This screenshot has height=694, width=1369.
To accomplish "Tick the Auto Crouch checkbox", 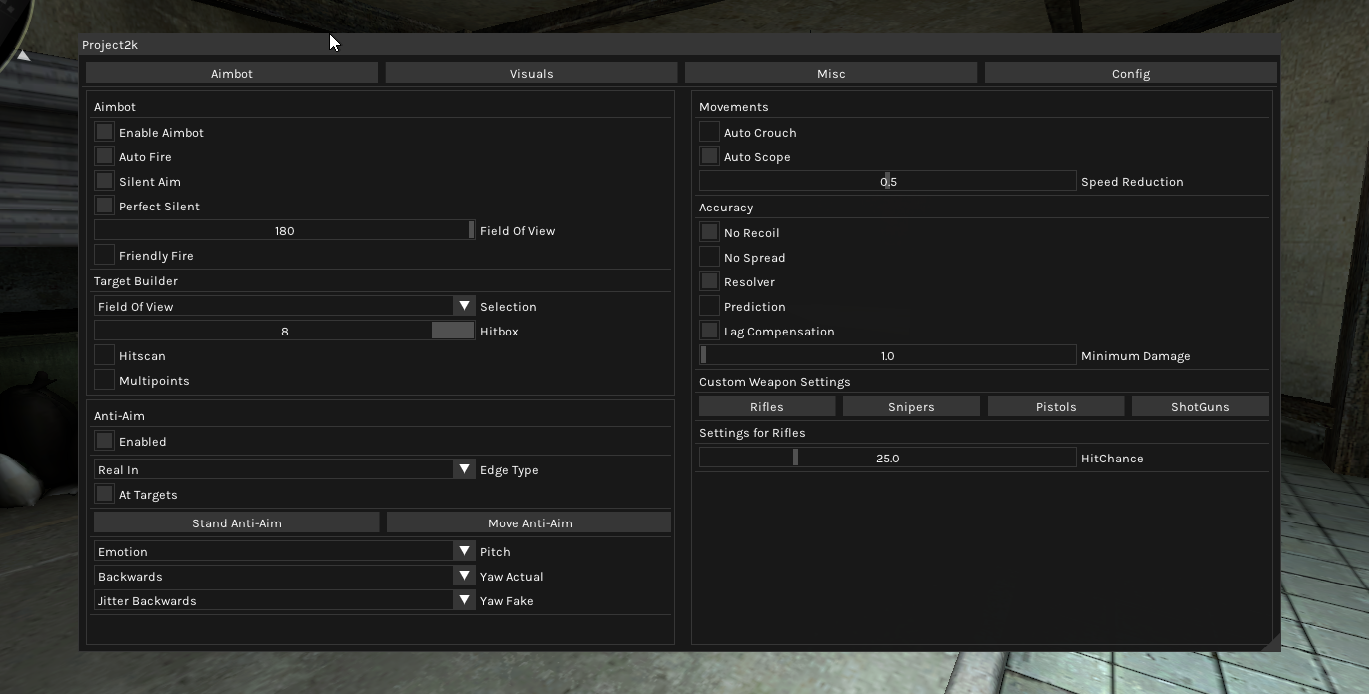I will pos(710,132).
